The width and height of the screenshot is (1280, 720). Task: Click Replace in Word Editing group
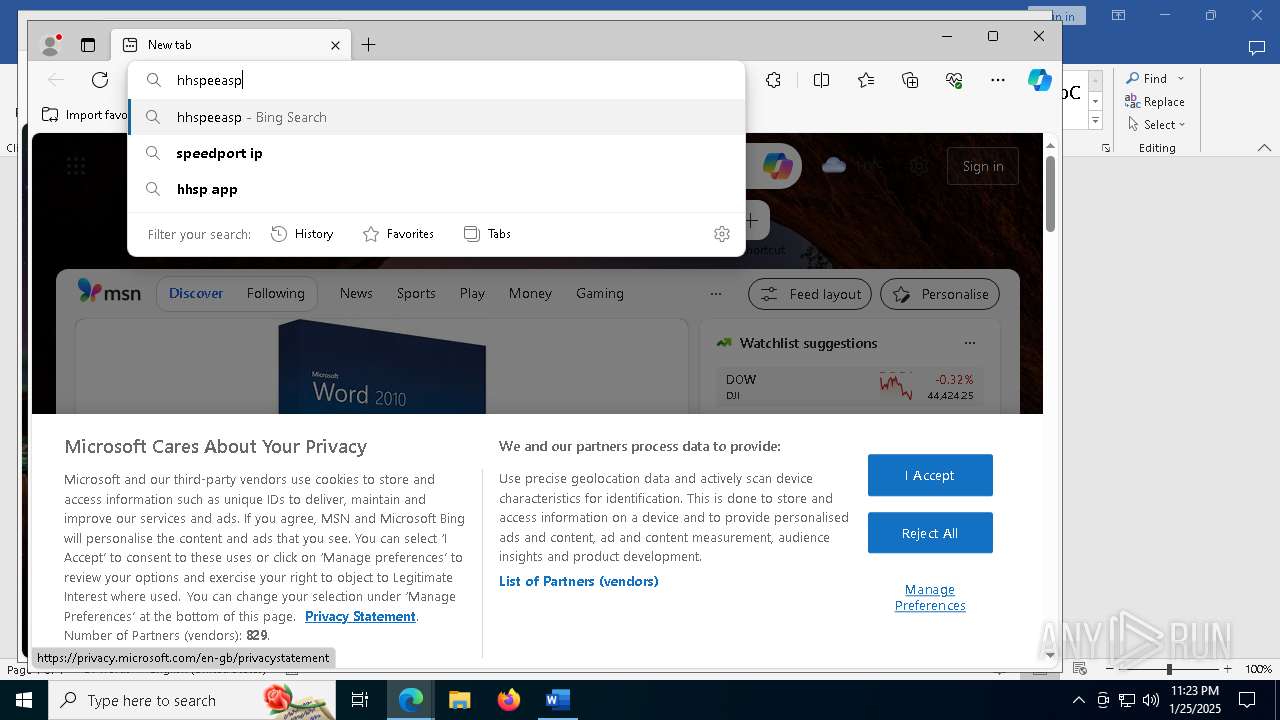tap(1155, 102)
